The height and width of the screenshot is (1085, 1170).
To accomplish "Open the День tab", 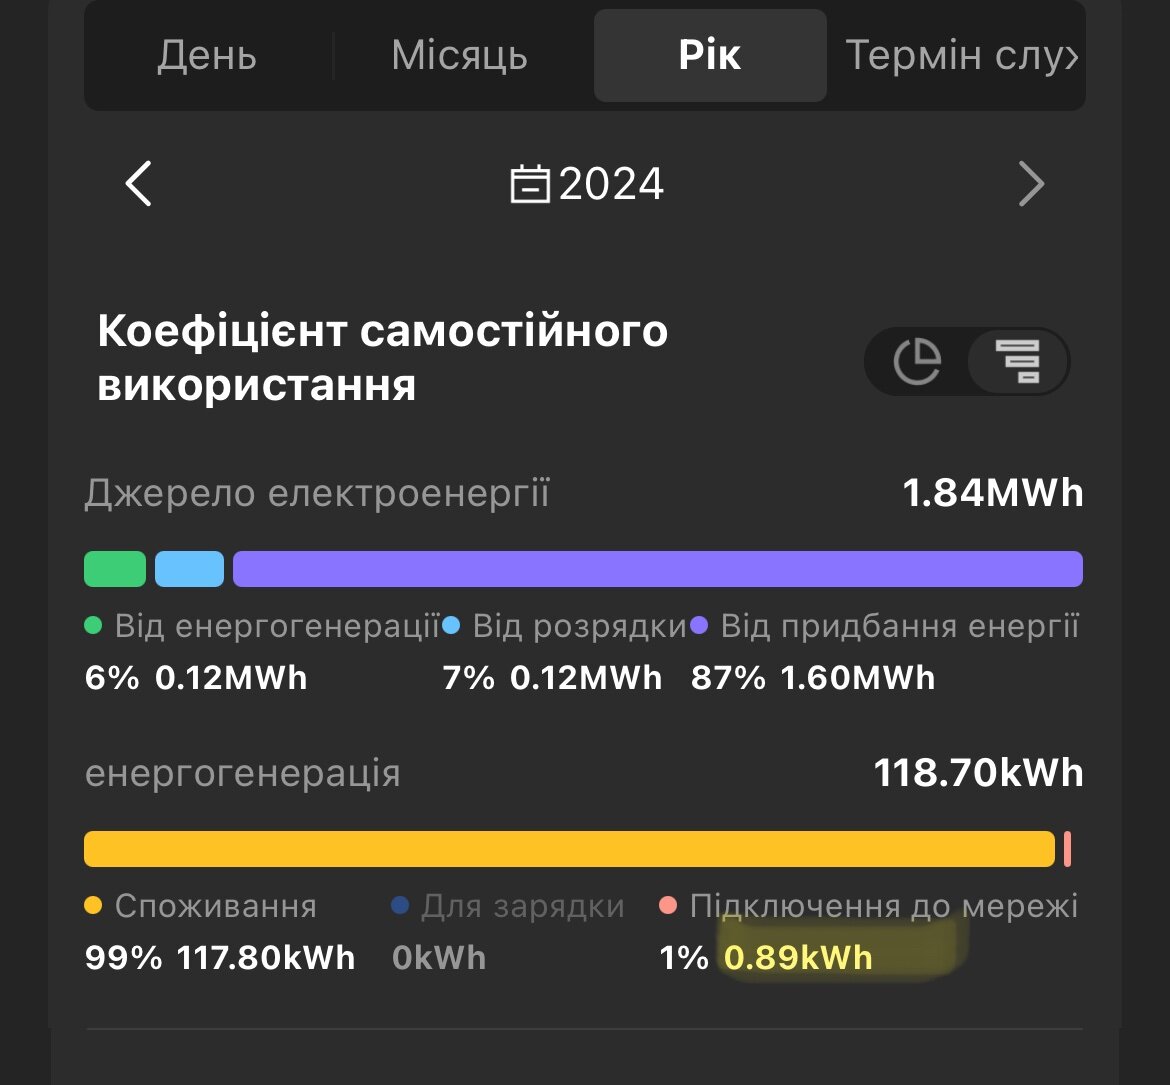I will [x=207, y=55].
